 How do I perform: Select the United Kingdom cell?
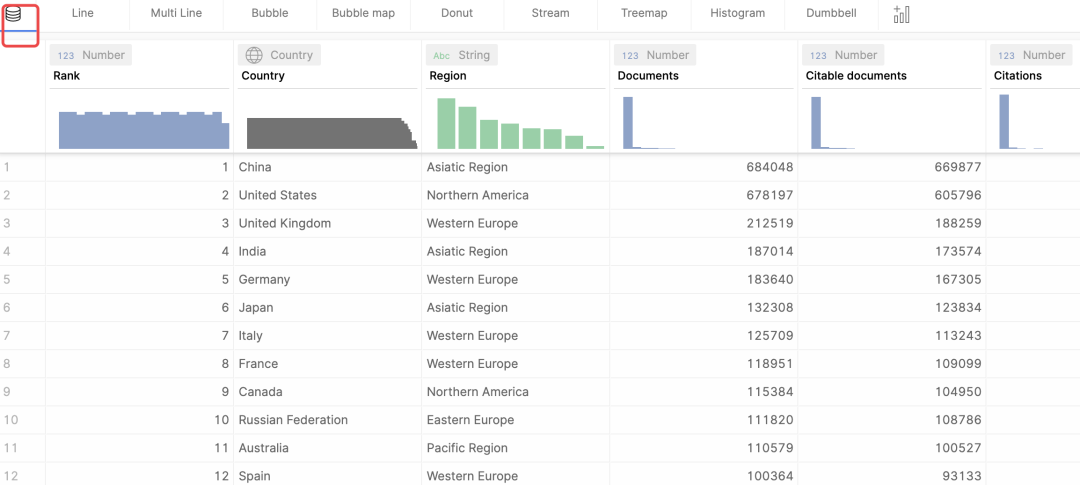327,223
